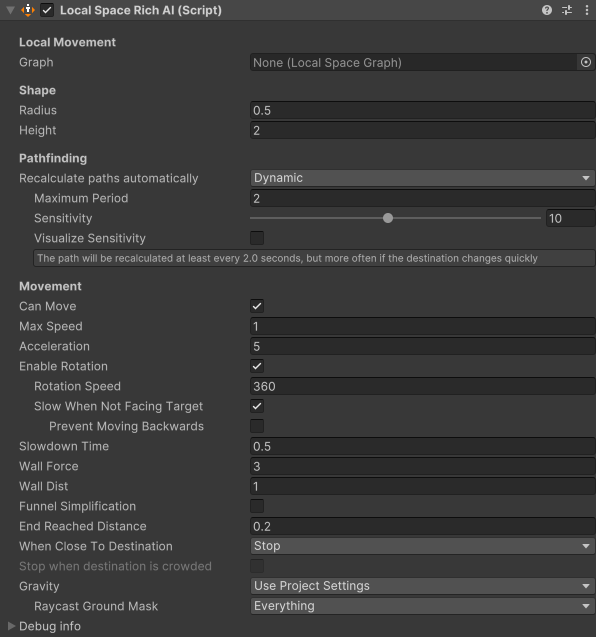The width and height of the screenshot is (596, 637).
Task: Enable the Visualize Sensitivity checkbox
Action: (257, 238)
